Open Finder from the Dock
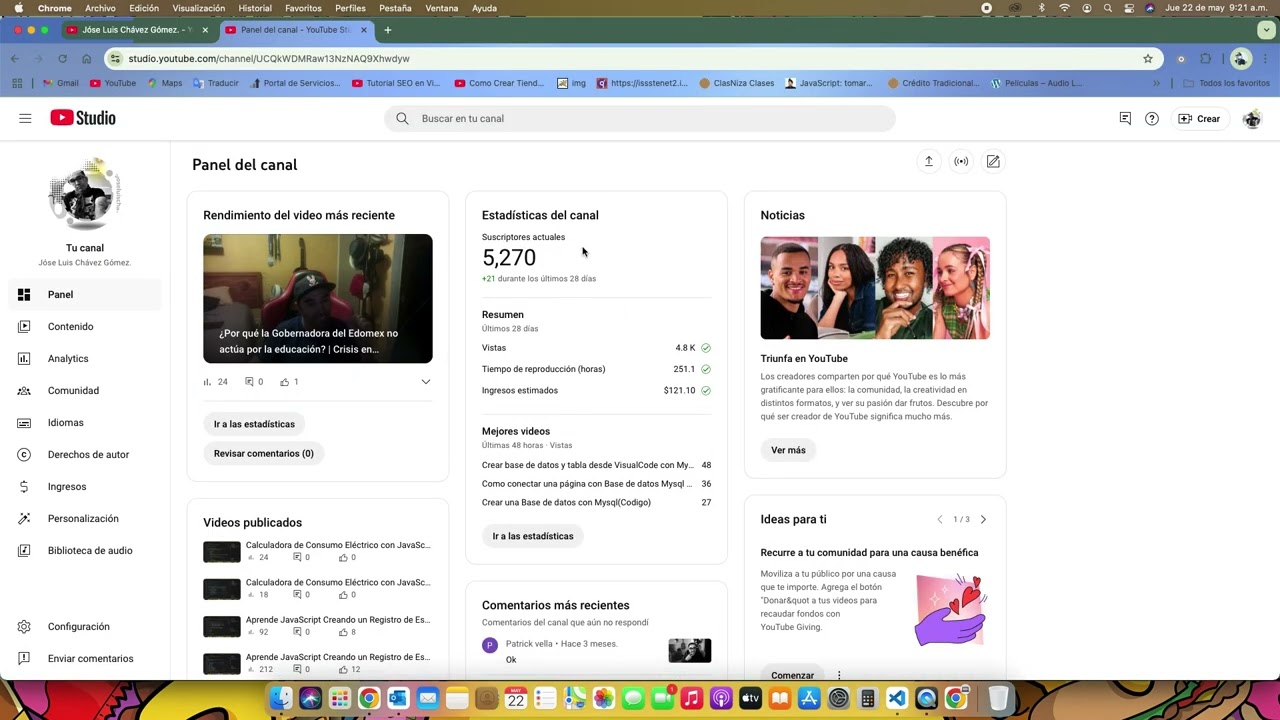 tap(281, 698)
